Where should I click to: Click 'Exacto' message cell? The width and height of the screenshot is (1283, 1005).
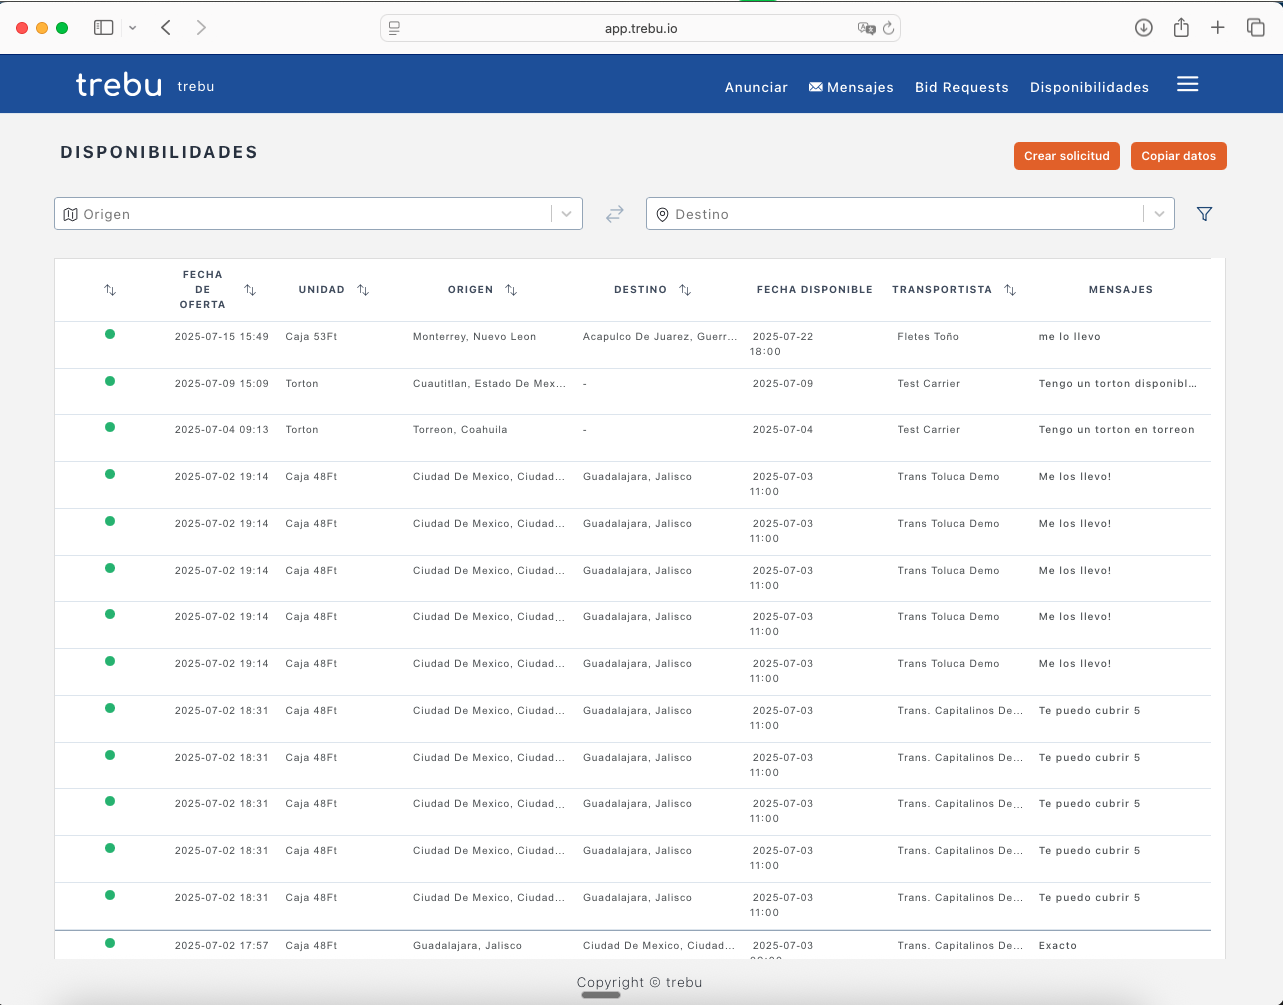(1057, 946)
